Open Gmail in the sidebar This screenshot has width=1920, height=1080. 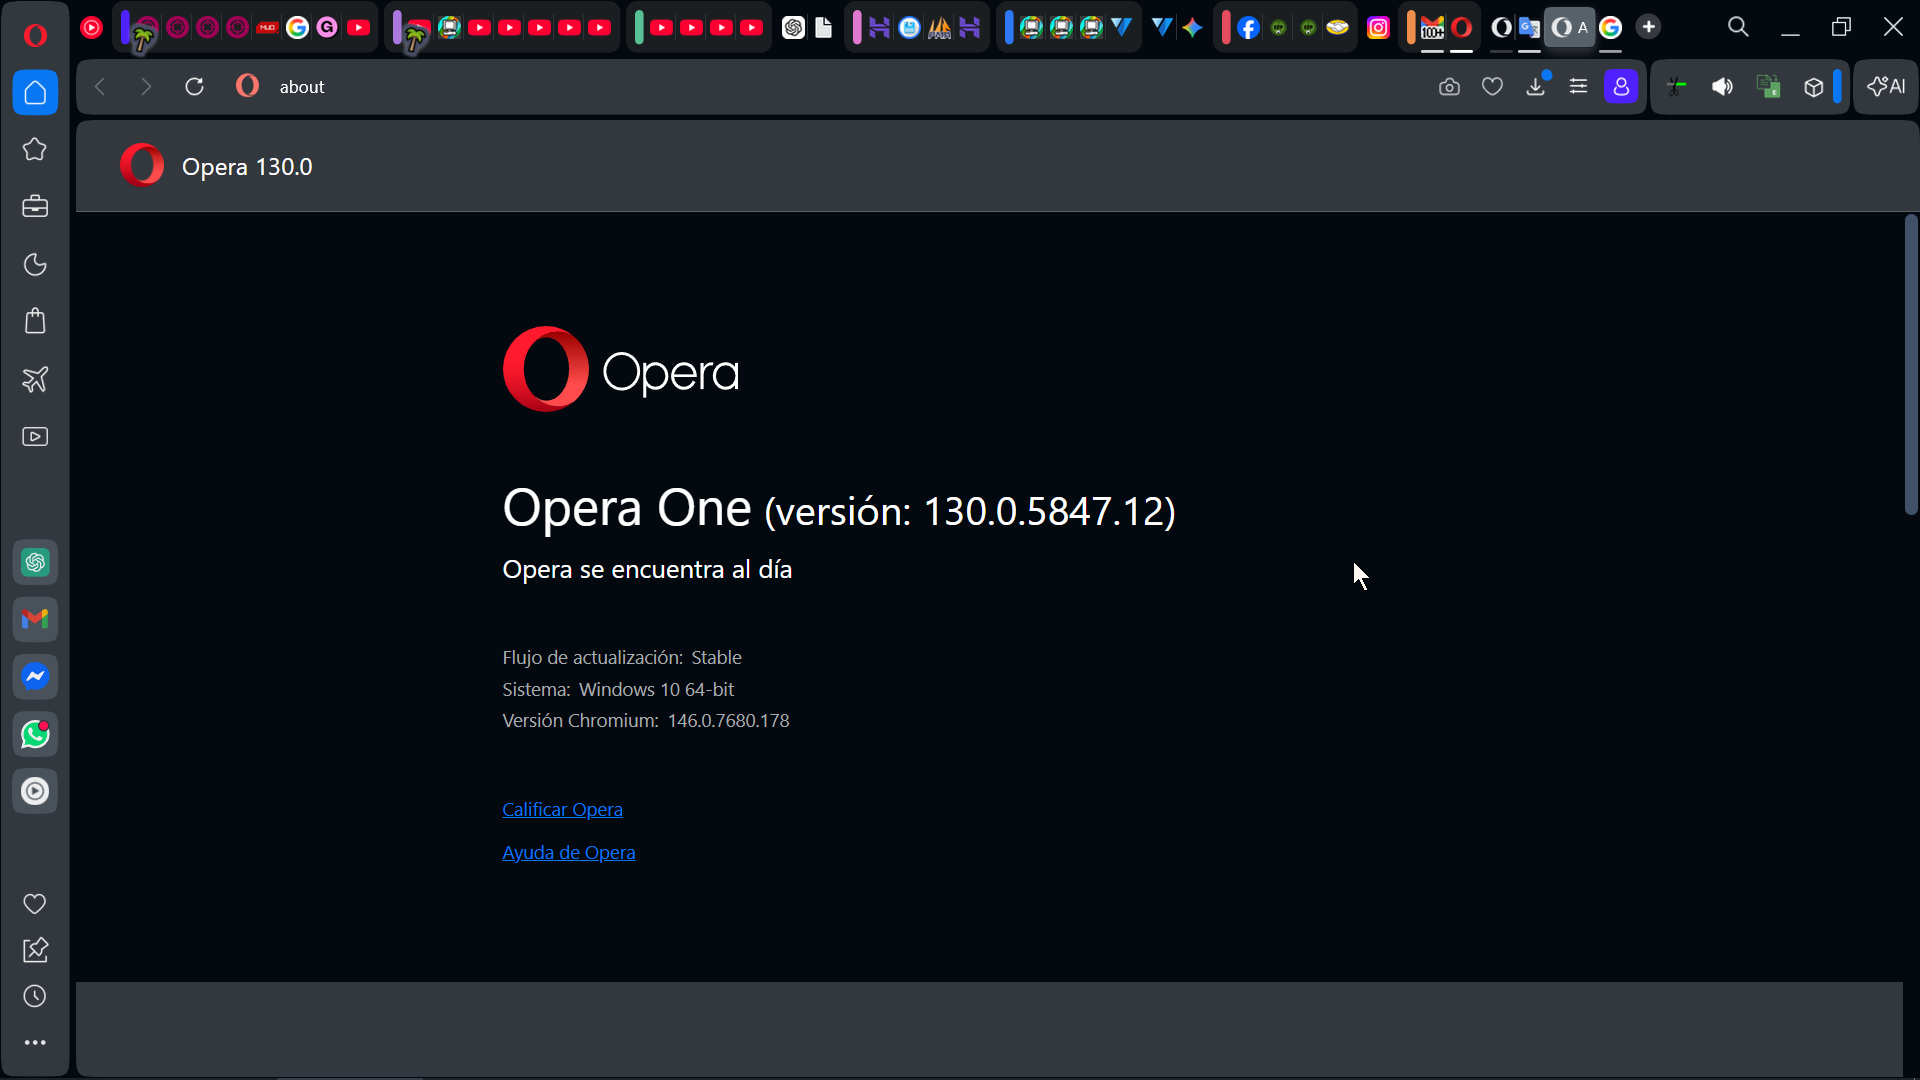click(x=35, y=619)
